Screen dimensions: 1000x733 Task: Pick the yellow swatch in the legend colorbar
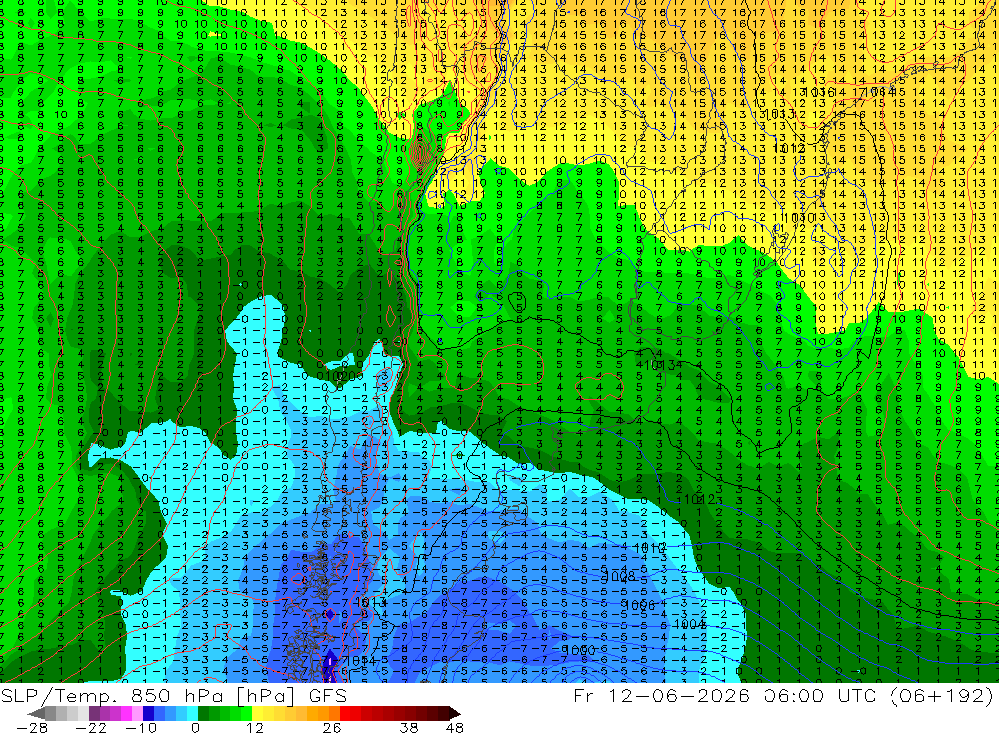(x=258, y=713)
